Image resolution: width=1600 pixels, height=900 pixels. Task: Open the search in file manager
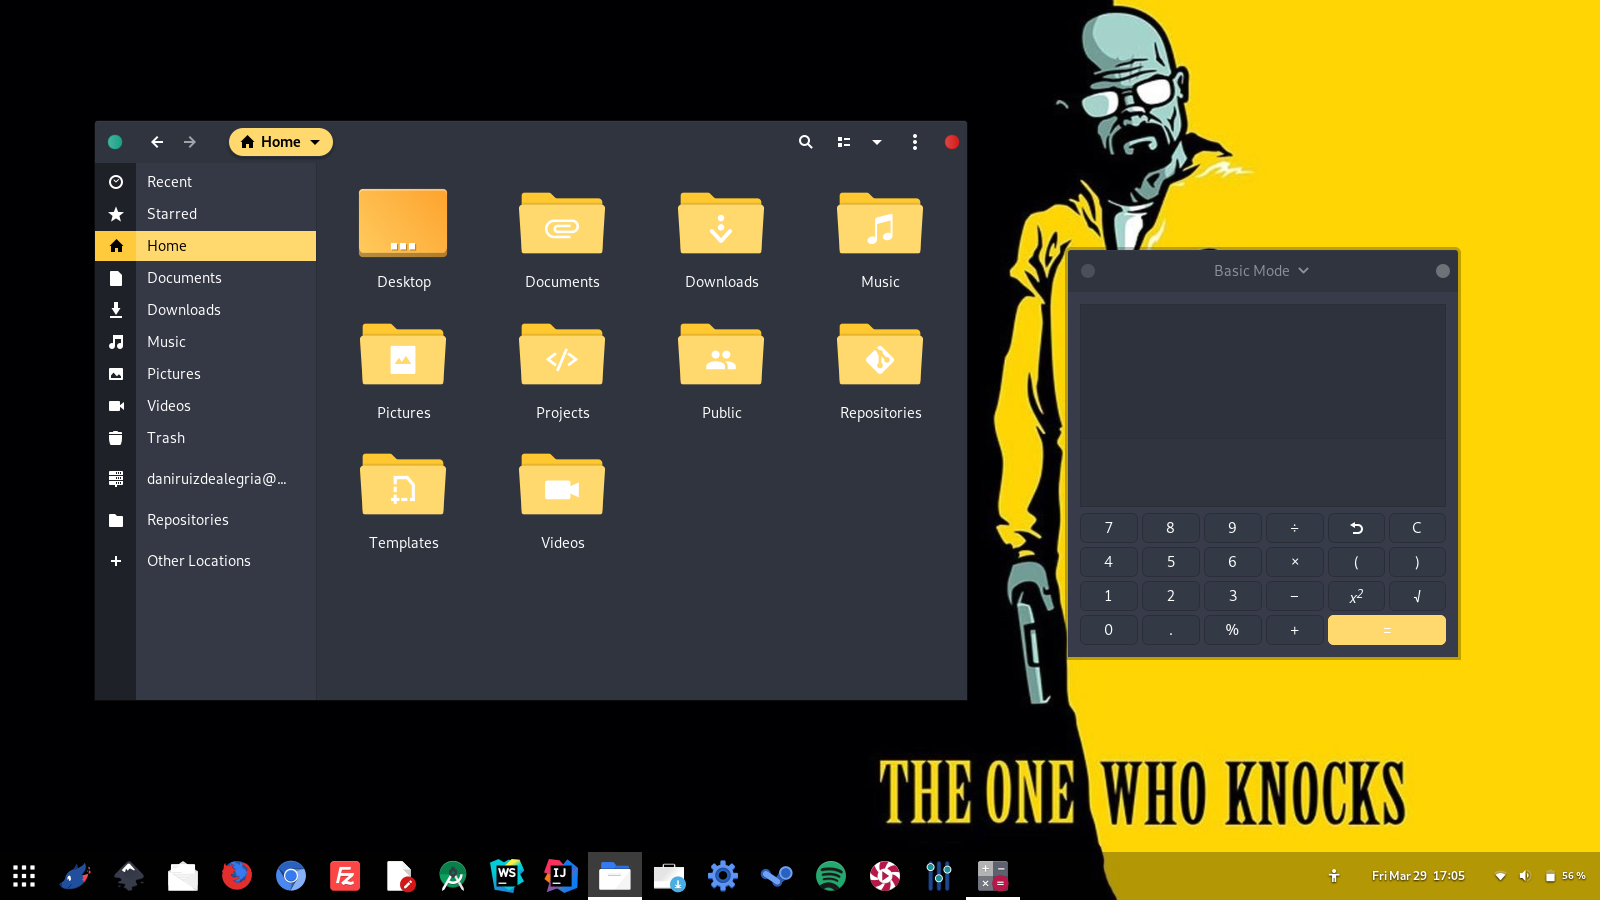[805, 142]
